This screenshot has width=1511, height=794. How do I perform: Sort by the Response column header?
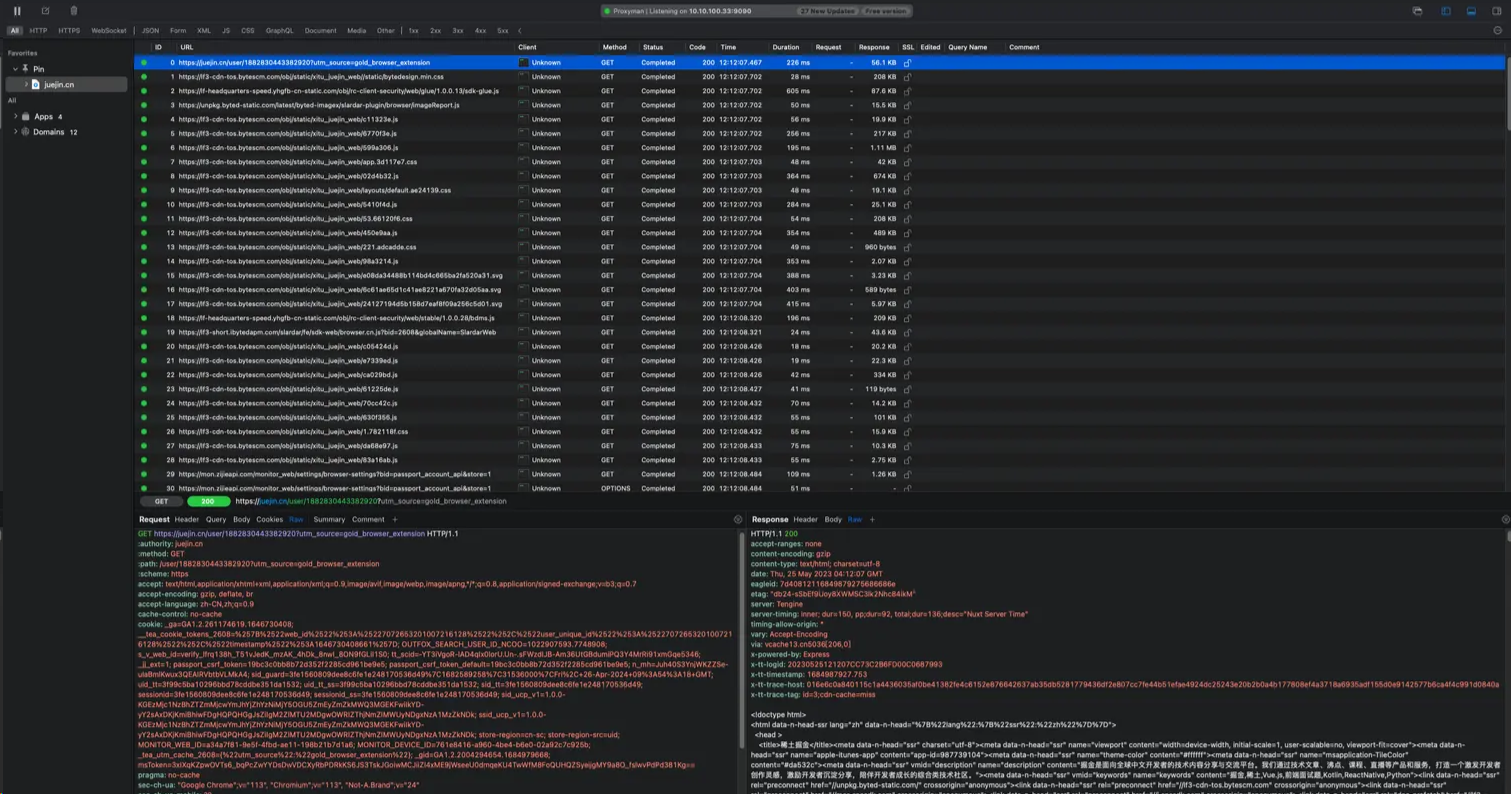click(x=874, y=47)
